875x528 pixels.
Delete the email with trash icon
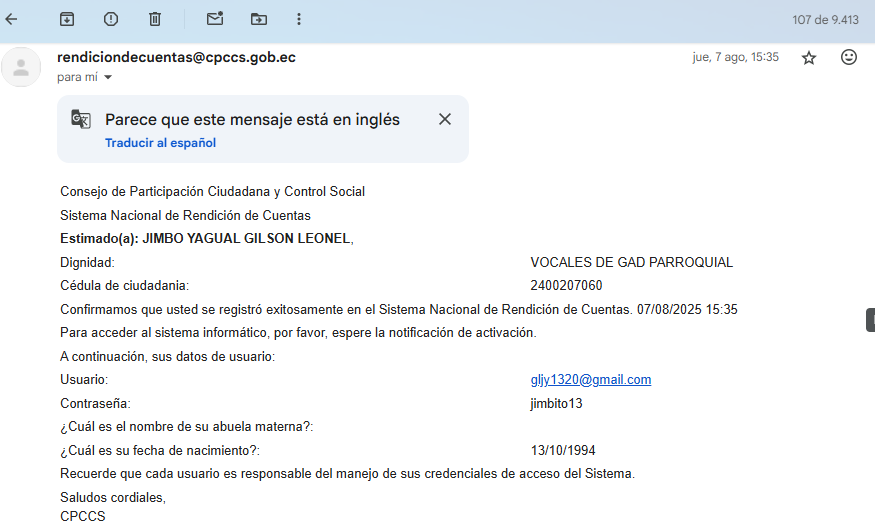[155, 19]
